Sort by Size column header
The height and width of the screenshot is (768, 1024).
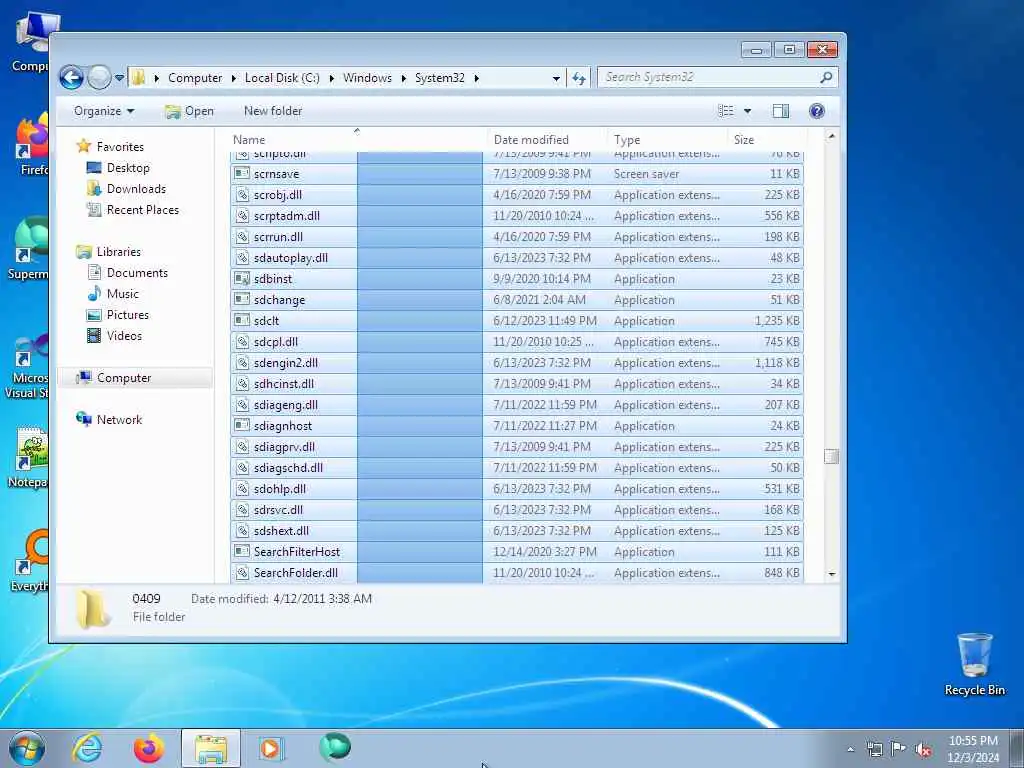click(743, 140)
